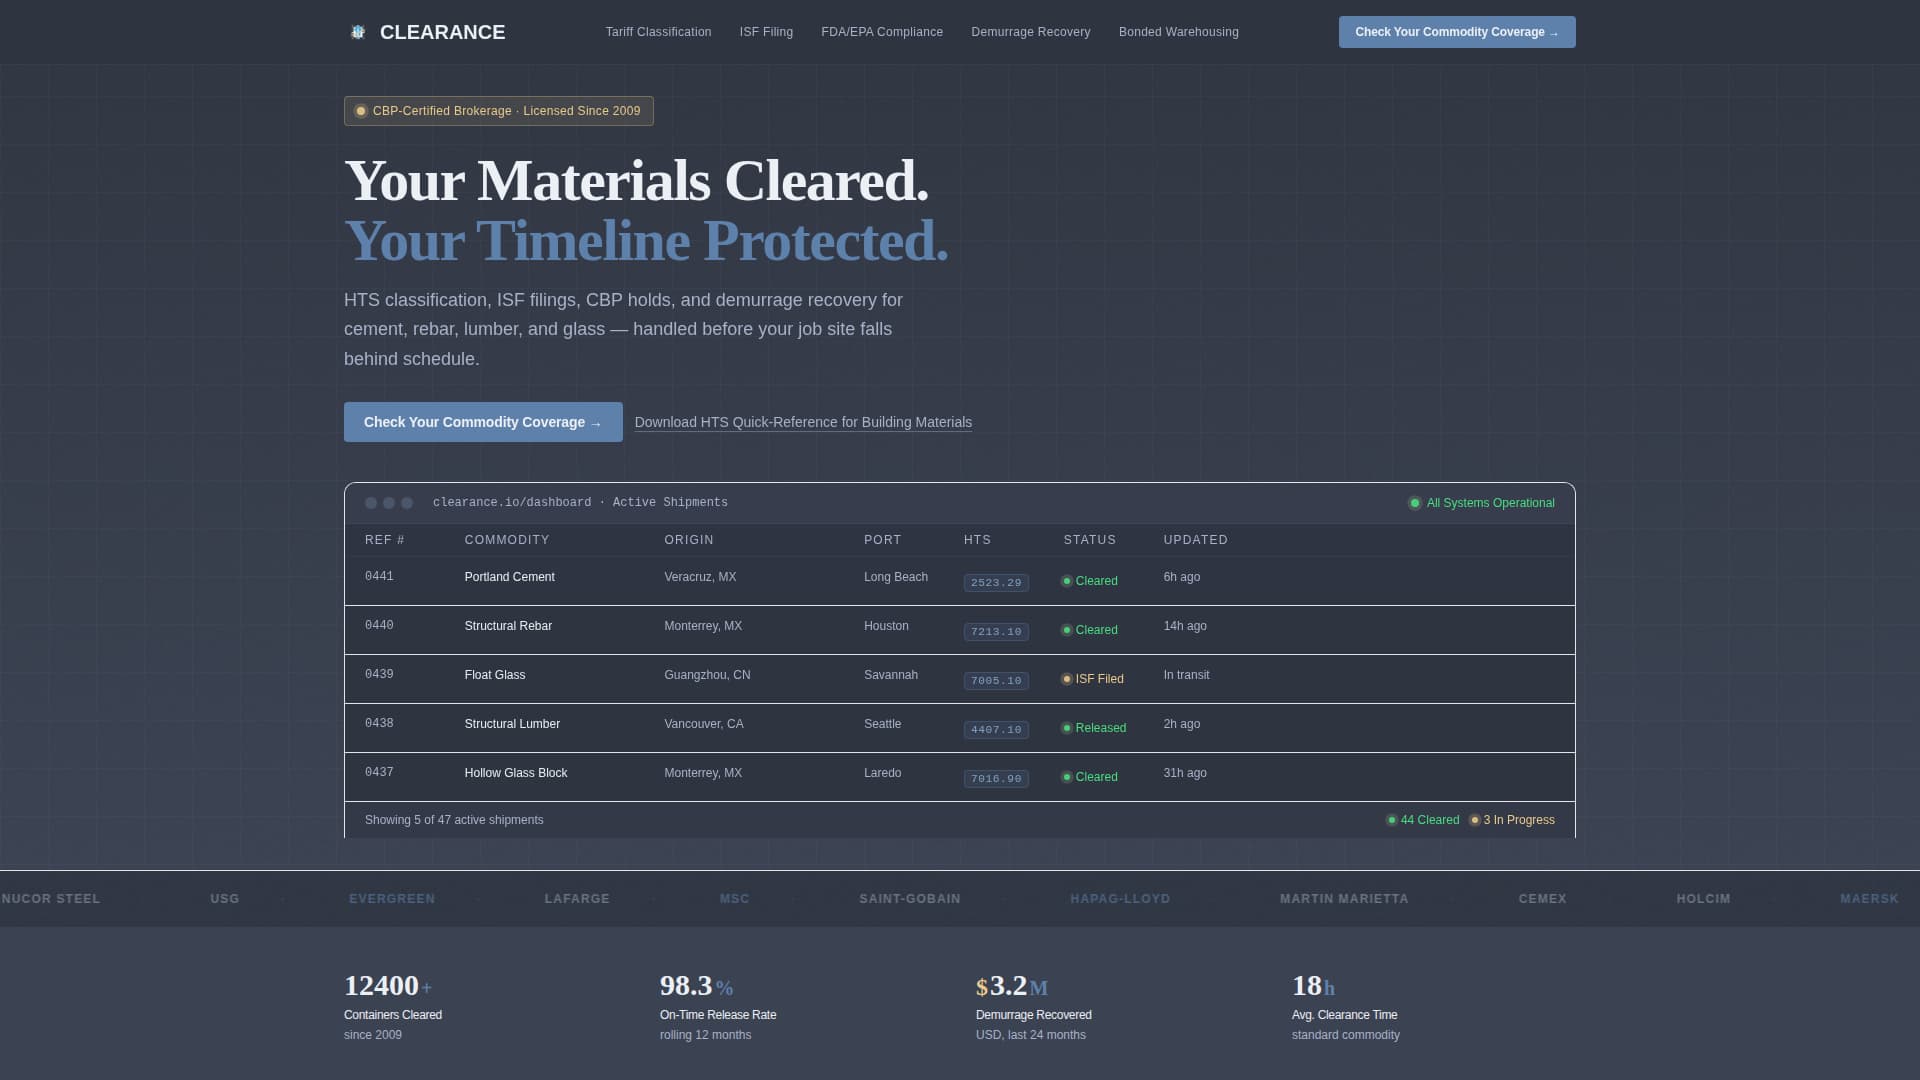Open FDA/EPA Compliance in navigation

click(x=881, y=32)
